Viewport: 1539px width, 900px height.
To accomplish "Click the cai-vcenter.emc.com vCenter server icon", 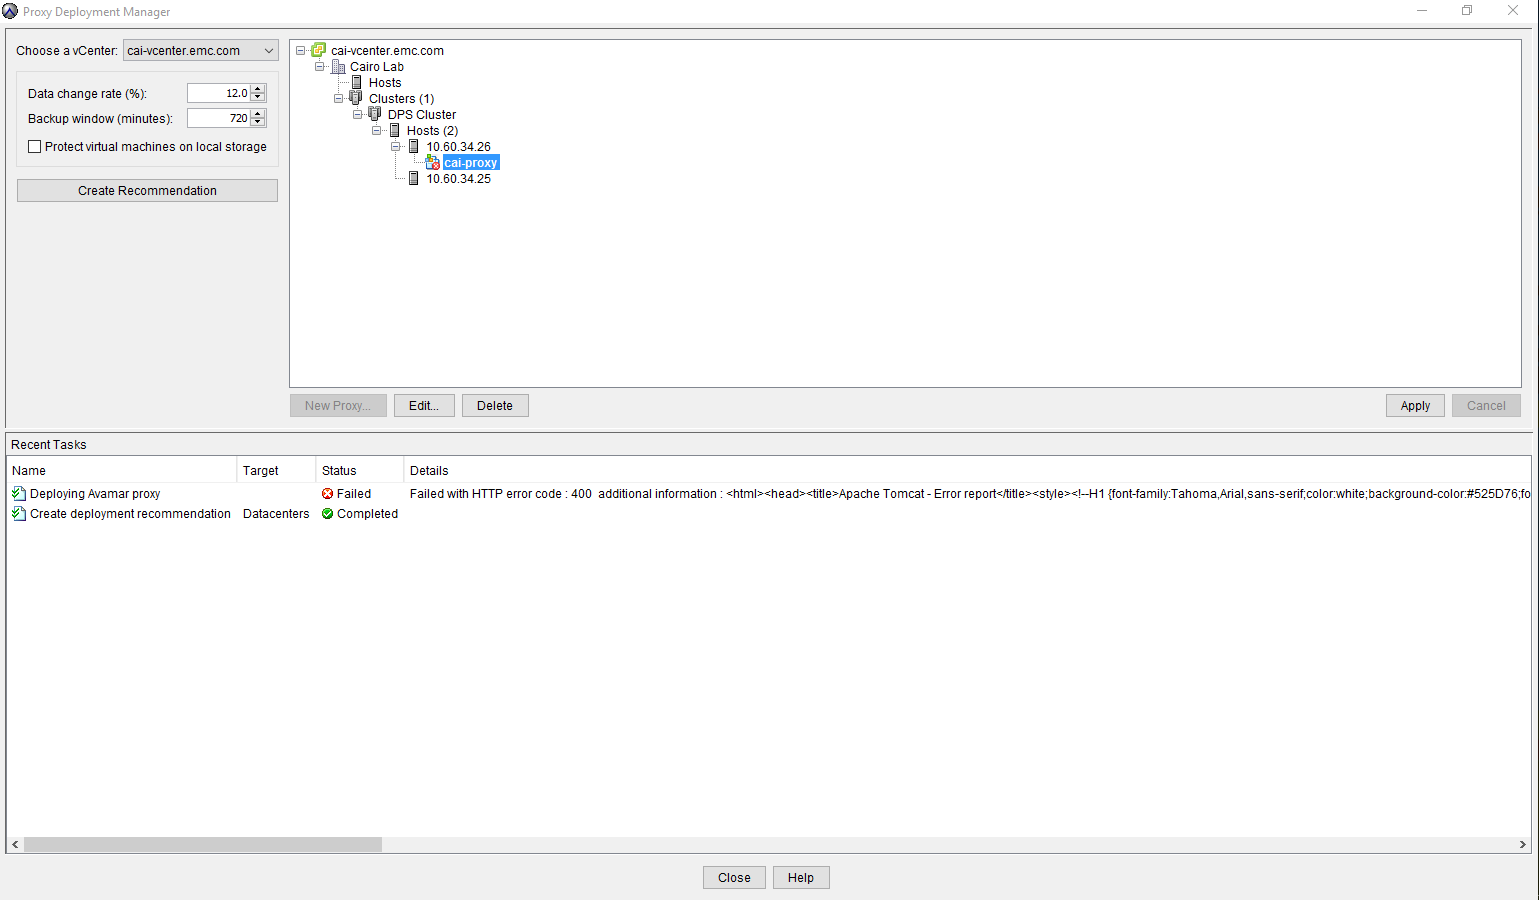I will point(318,50).
